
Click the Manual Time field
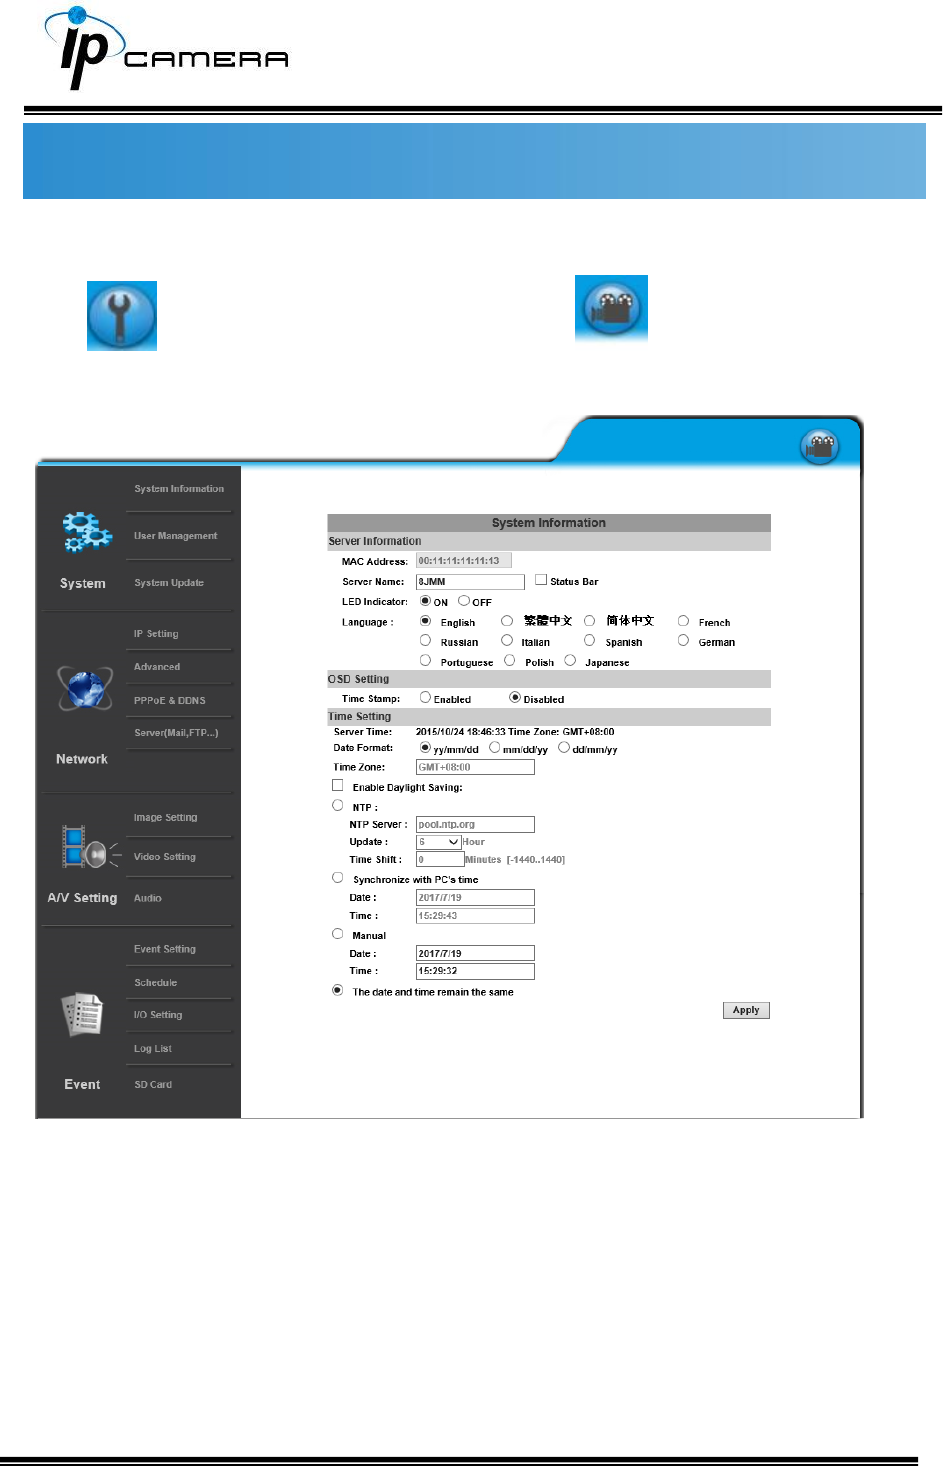click(475, 971)
